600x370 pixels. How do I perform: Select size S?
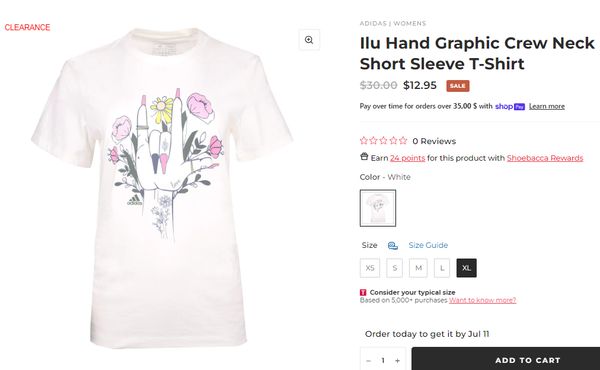coord(395,268)
